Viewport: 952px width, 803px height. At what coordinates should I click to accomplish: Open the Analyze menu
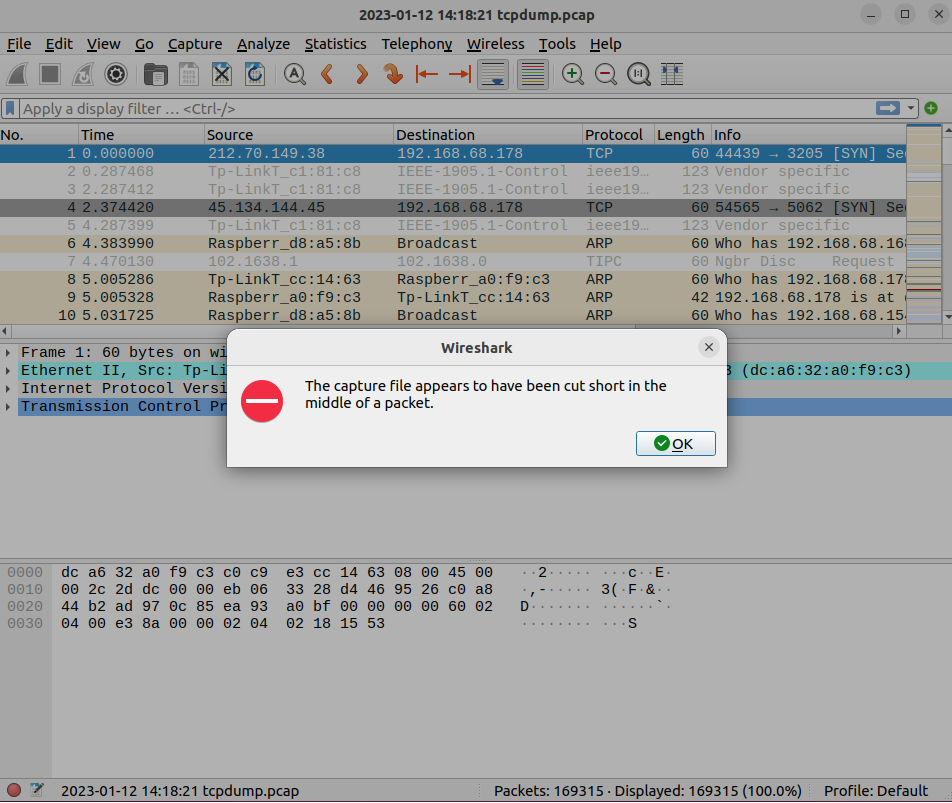(263, 44)
